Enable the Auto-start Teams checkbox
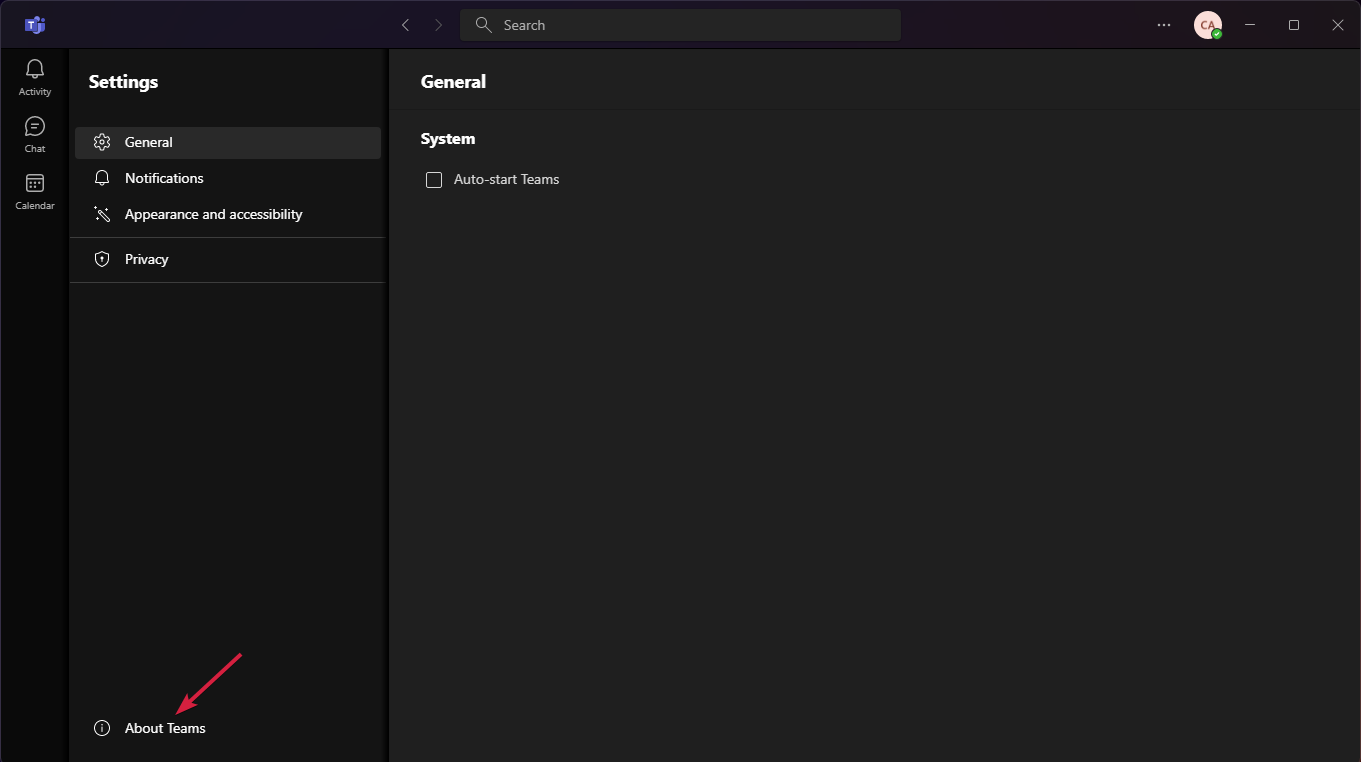The image size is (1361, 762). coord(434,180)
